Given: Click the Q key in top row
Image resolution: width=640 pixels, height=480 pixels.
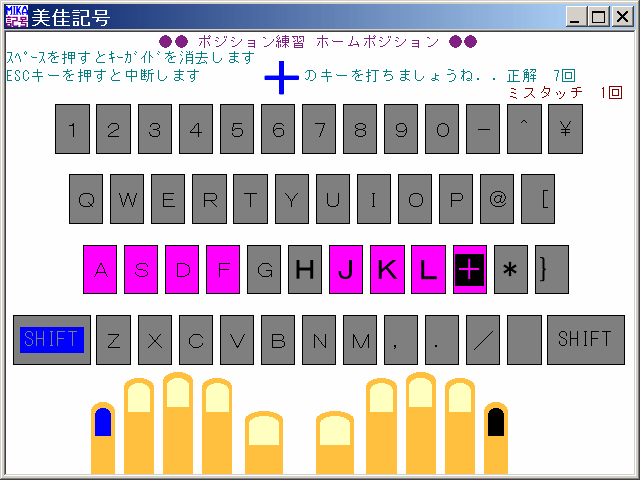Looking at the screenshot, I should pyautogui.click(x=87, y=199).
